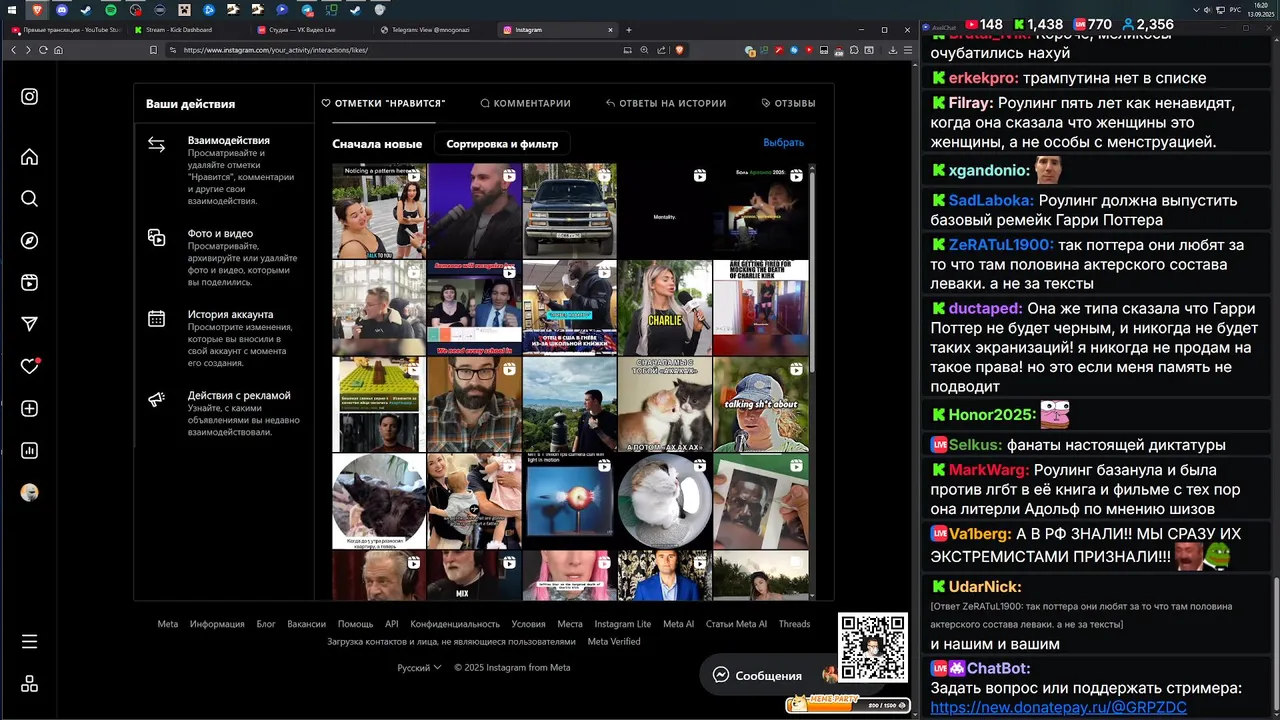
Task: Click the Windows Start button
Action: coord(12,10)
